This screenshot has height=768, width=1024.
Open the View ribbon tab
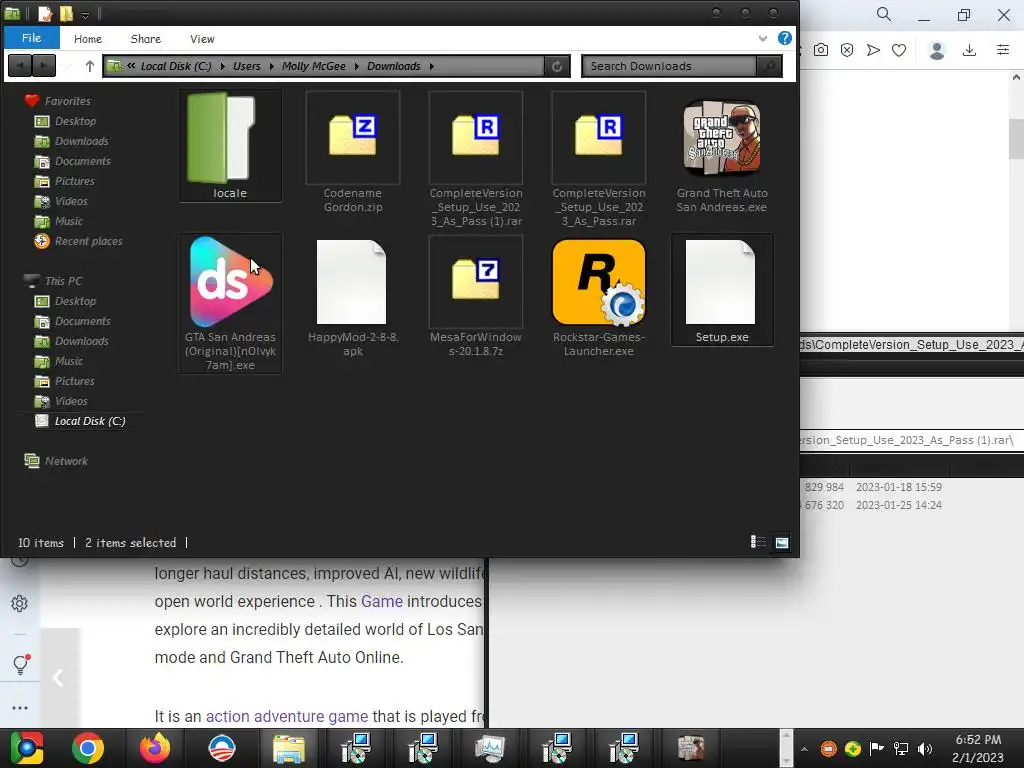202,39
